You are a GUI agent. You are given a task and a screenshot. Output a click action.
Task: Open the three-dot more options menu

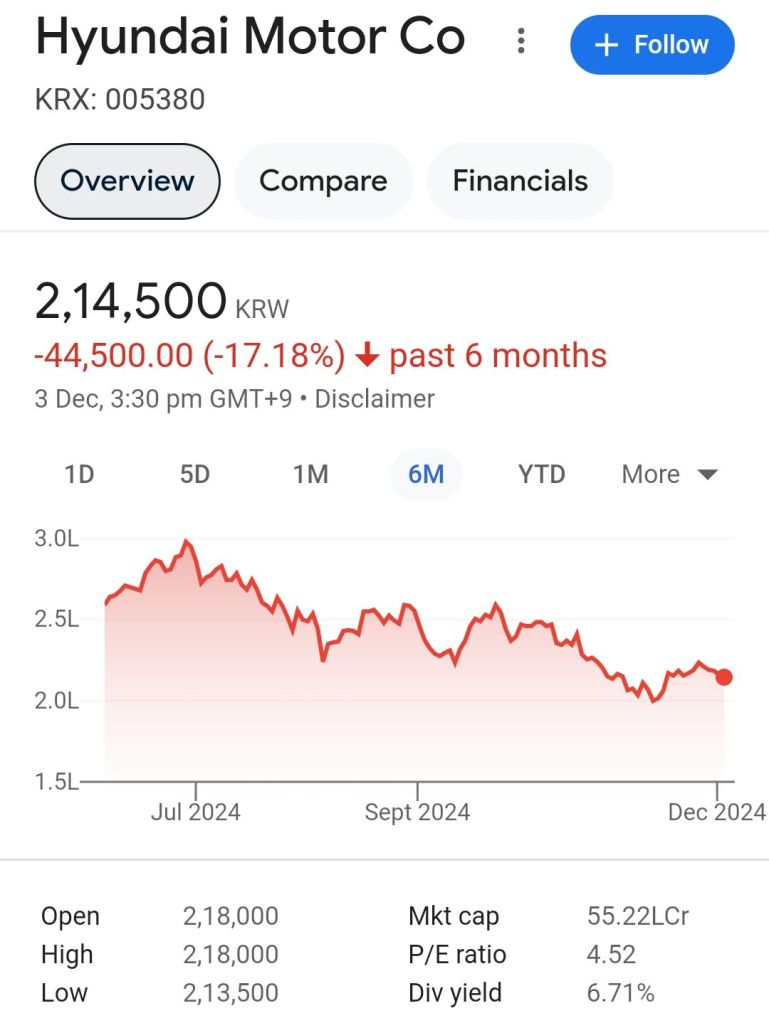pos(520,42)
